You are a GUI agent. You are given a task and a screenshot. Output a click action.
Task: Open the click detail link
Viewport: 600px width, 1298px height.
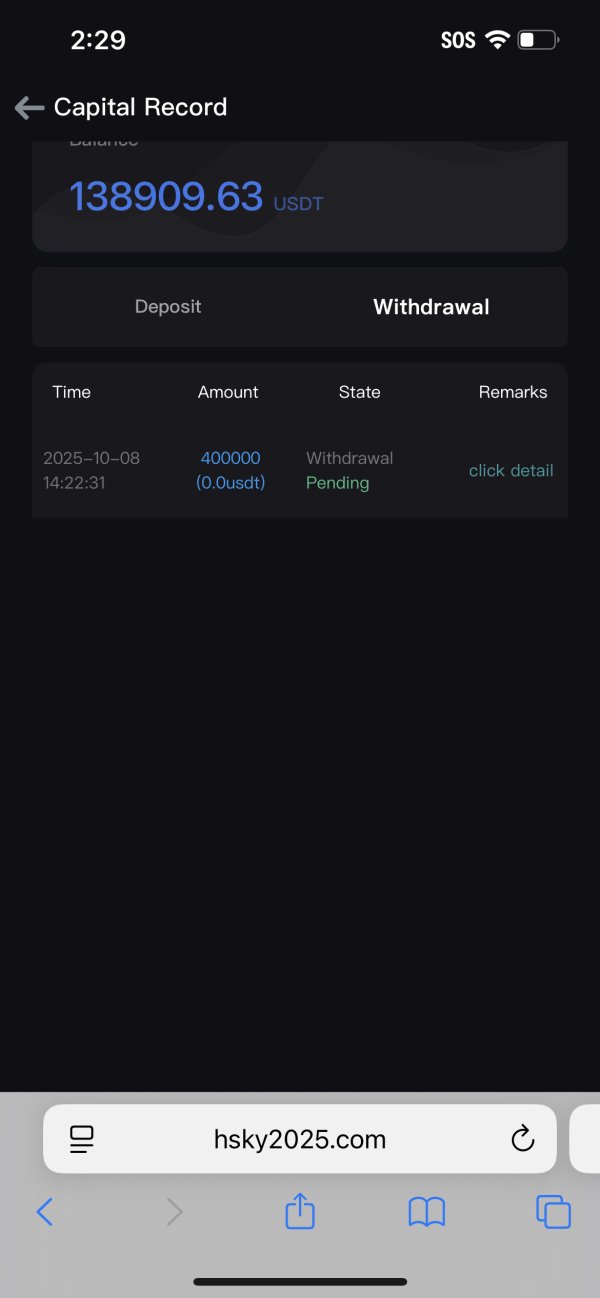pos(511,471)
